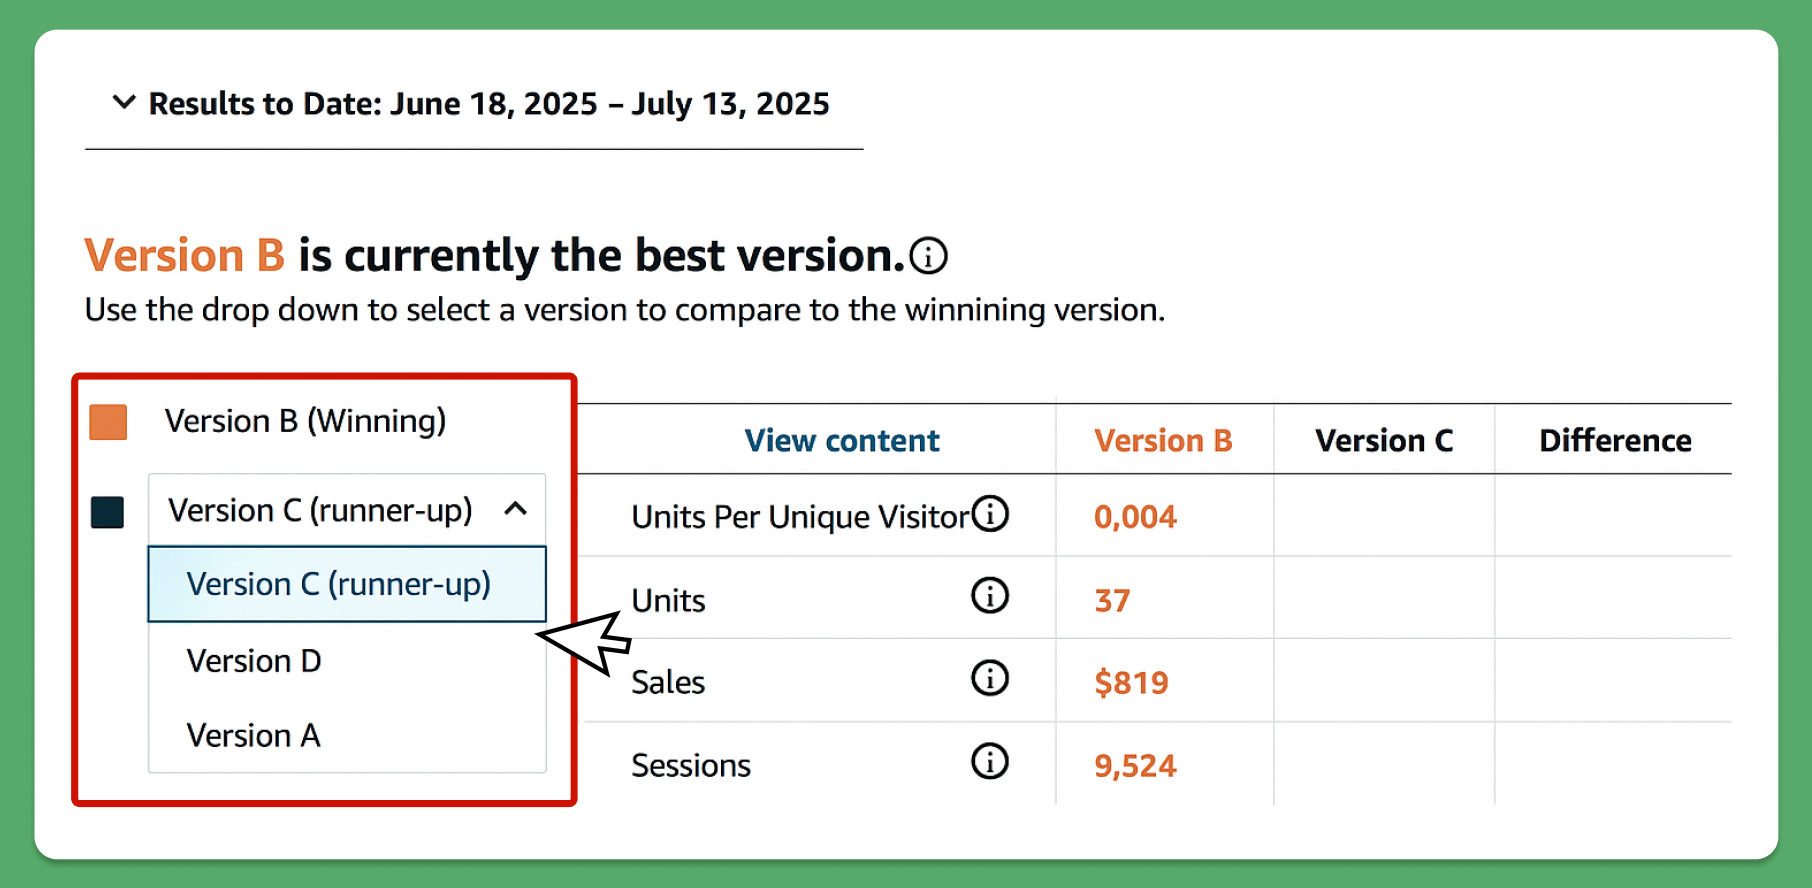This screenshot has width=1812, height=888.
Task: Collapse the Results to Date section chevron
Action: (124, 102)
